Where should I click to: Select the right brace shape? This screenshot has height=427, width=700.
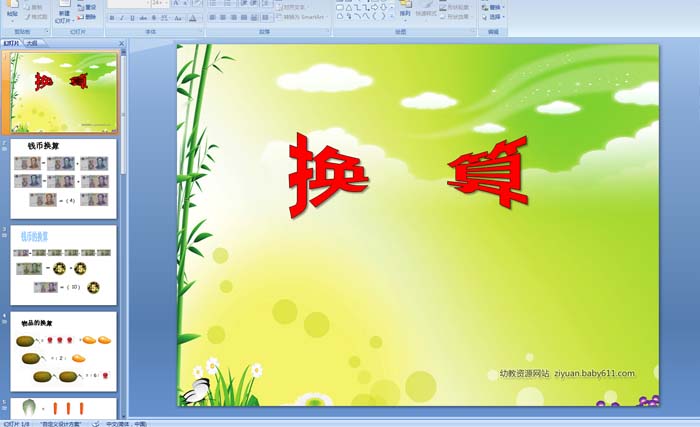point(383,16)
